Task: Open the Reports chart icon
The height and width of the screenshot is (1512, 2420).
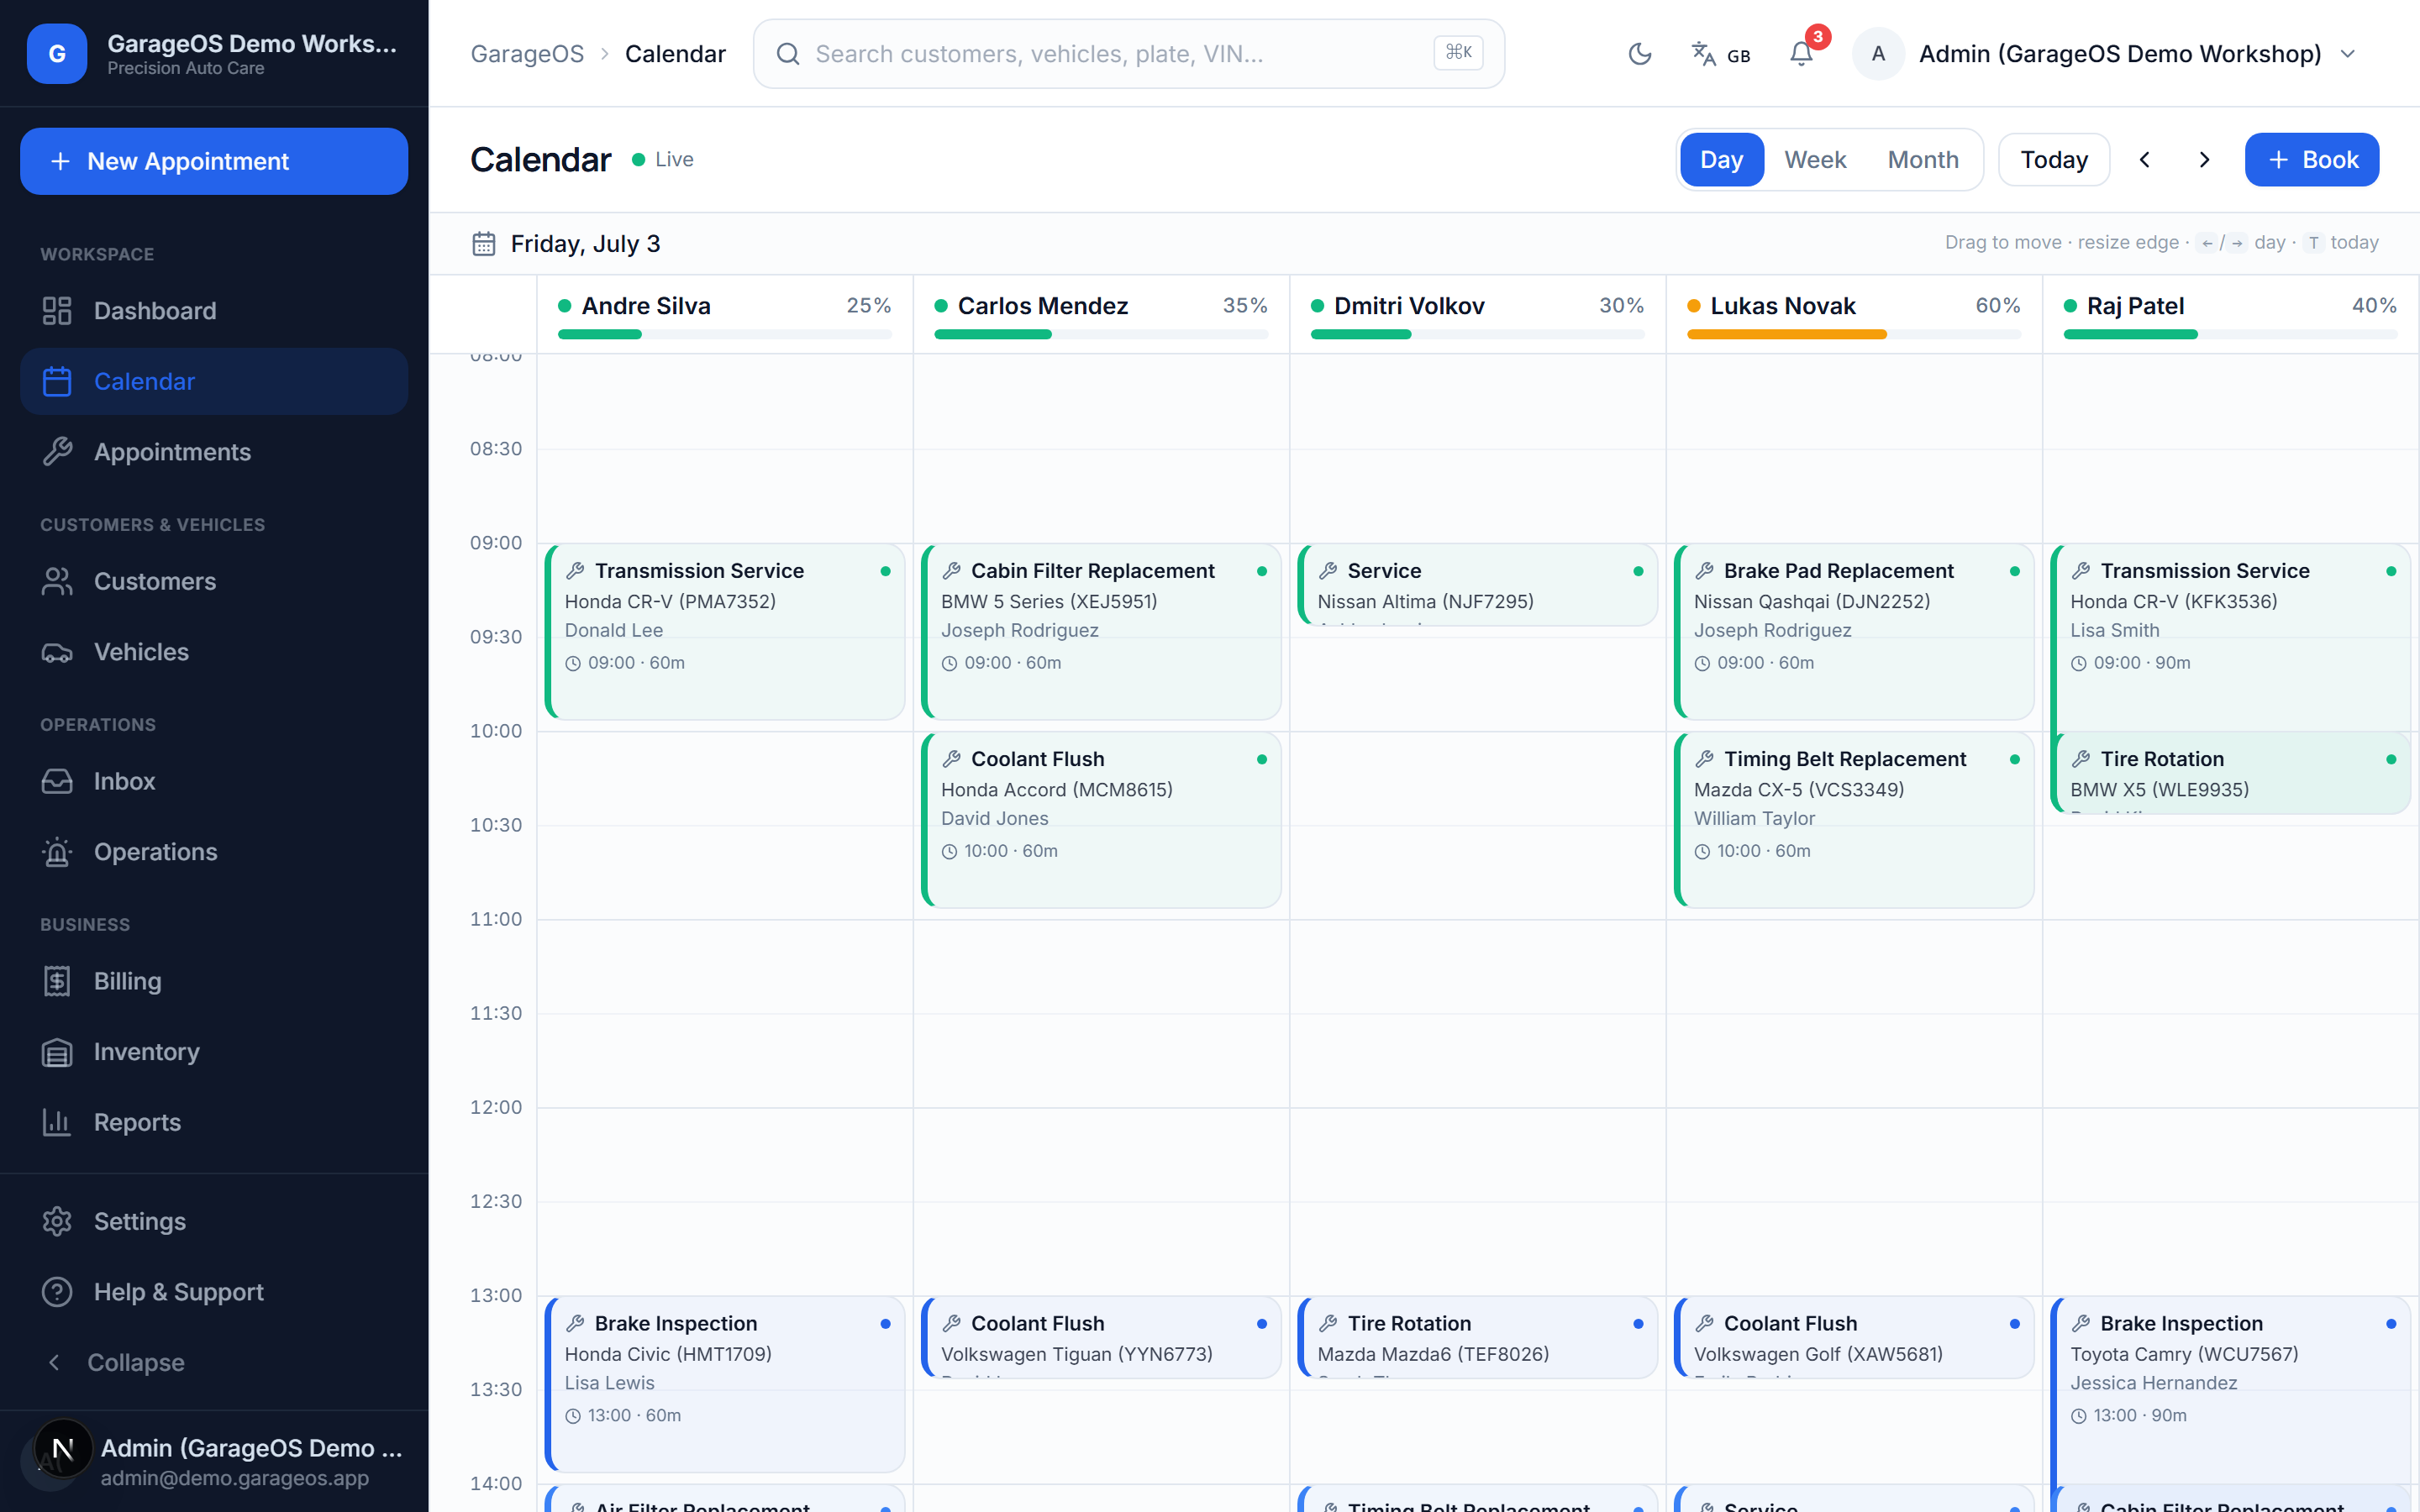Action: tap(57, 1122)
